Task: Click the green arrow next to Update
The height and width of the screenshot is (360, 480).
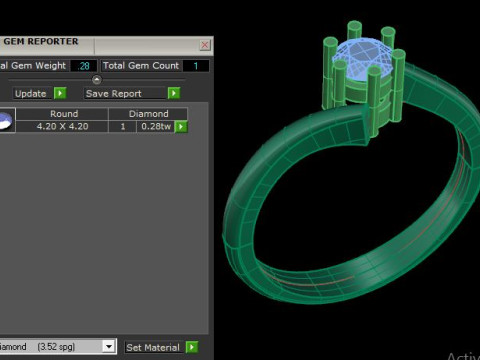Action: tap(60, 93)
